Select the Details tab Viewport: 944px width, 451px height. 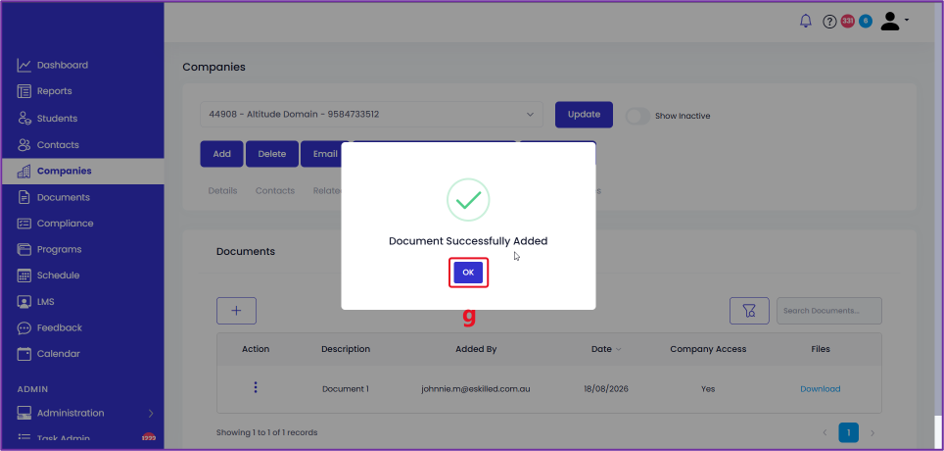[223, 190]
